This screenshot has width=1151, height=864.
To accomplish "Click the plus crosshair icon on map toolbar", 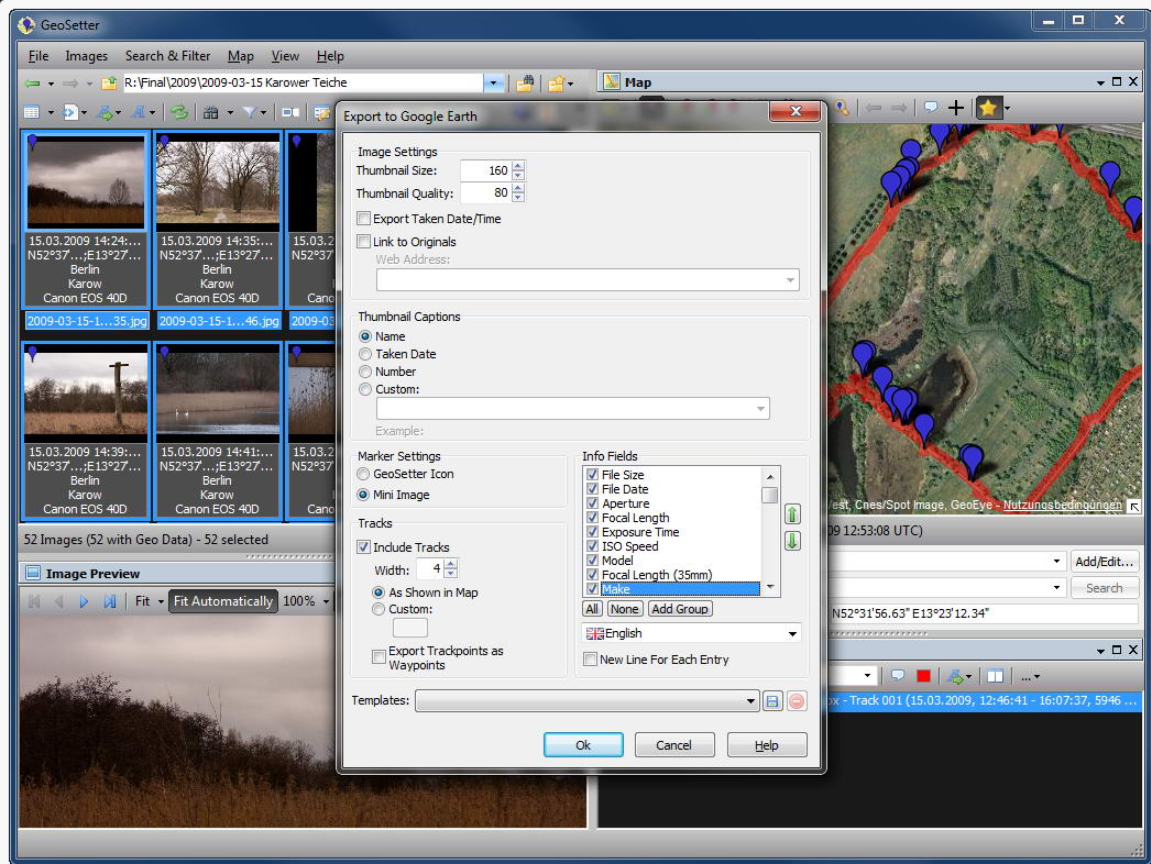I will (x=956, y=109).
